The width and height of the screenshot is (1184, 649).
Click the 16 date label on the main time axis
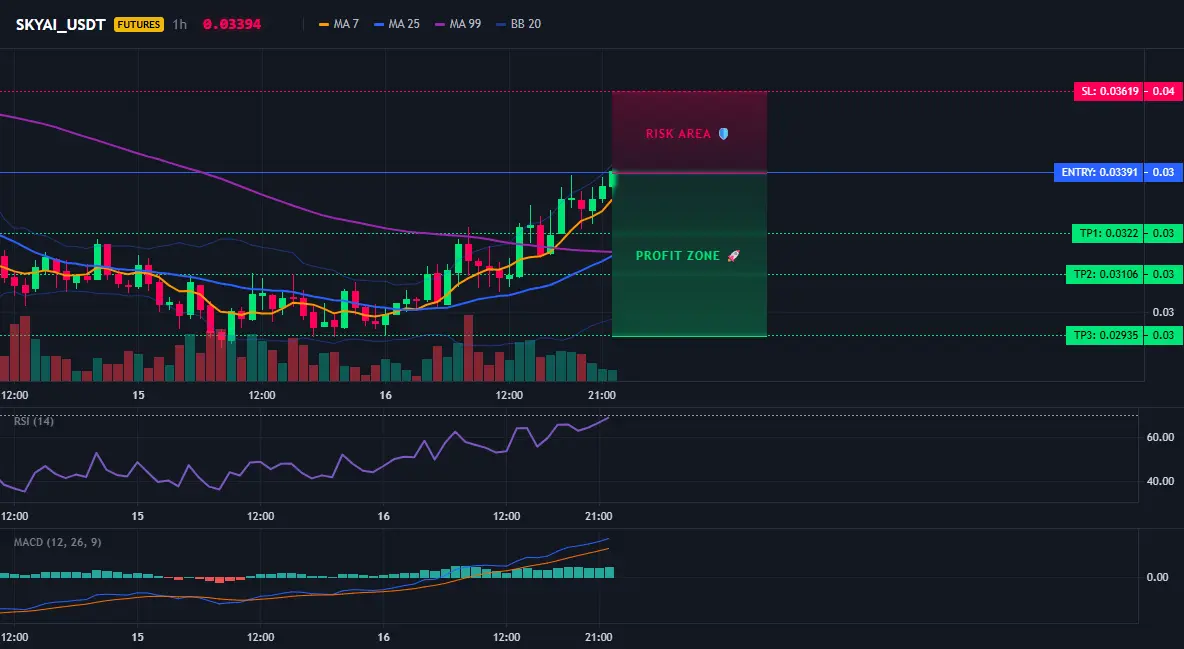coord(386,395)
